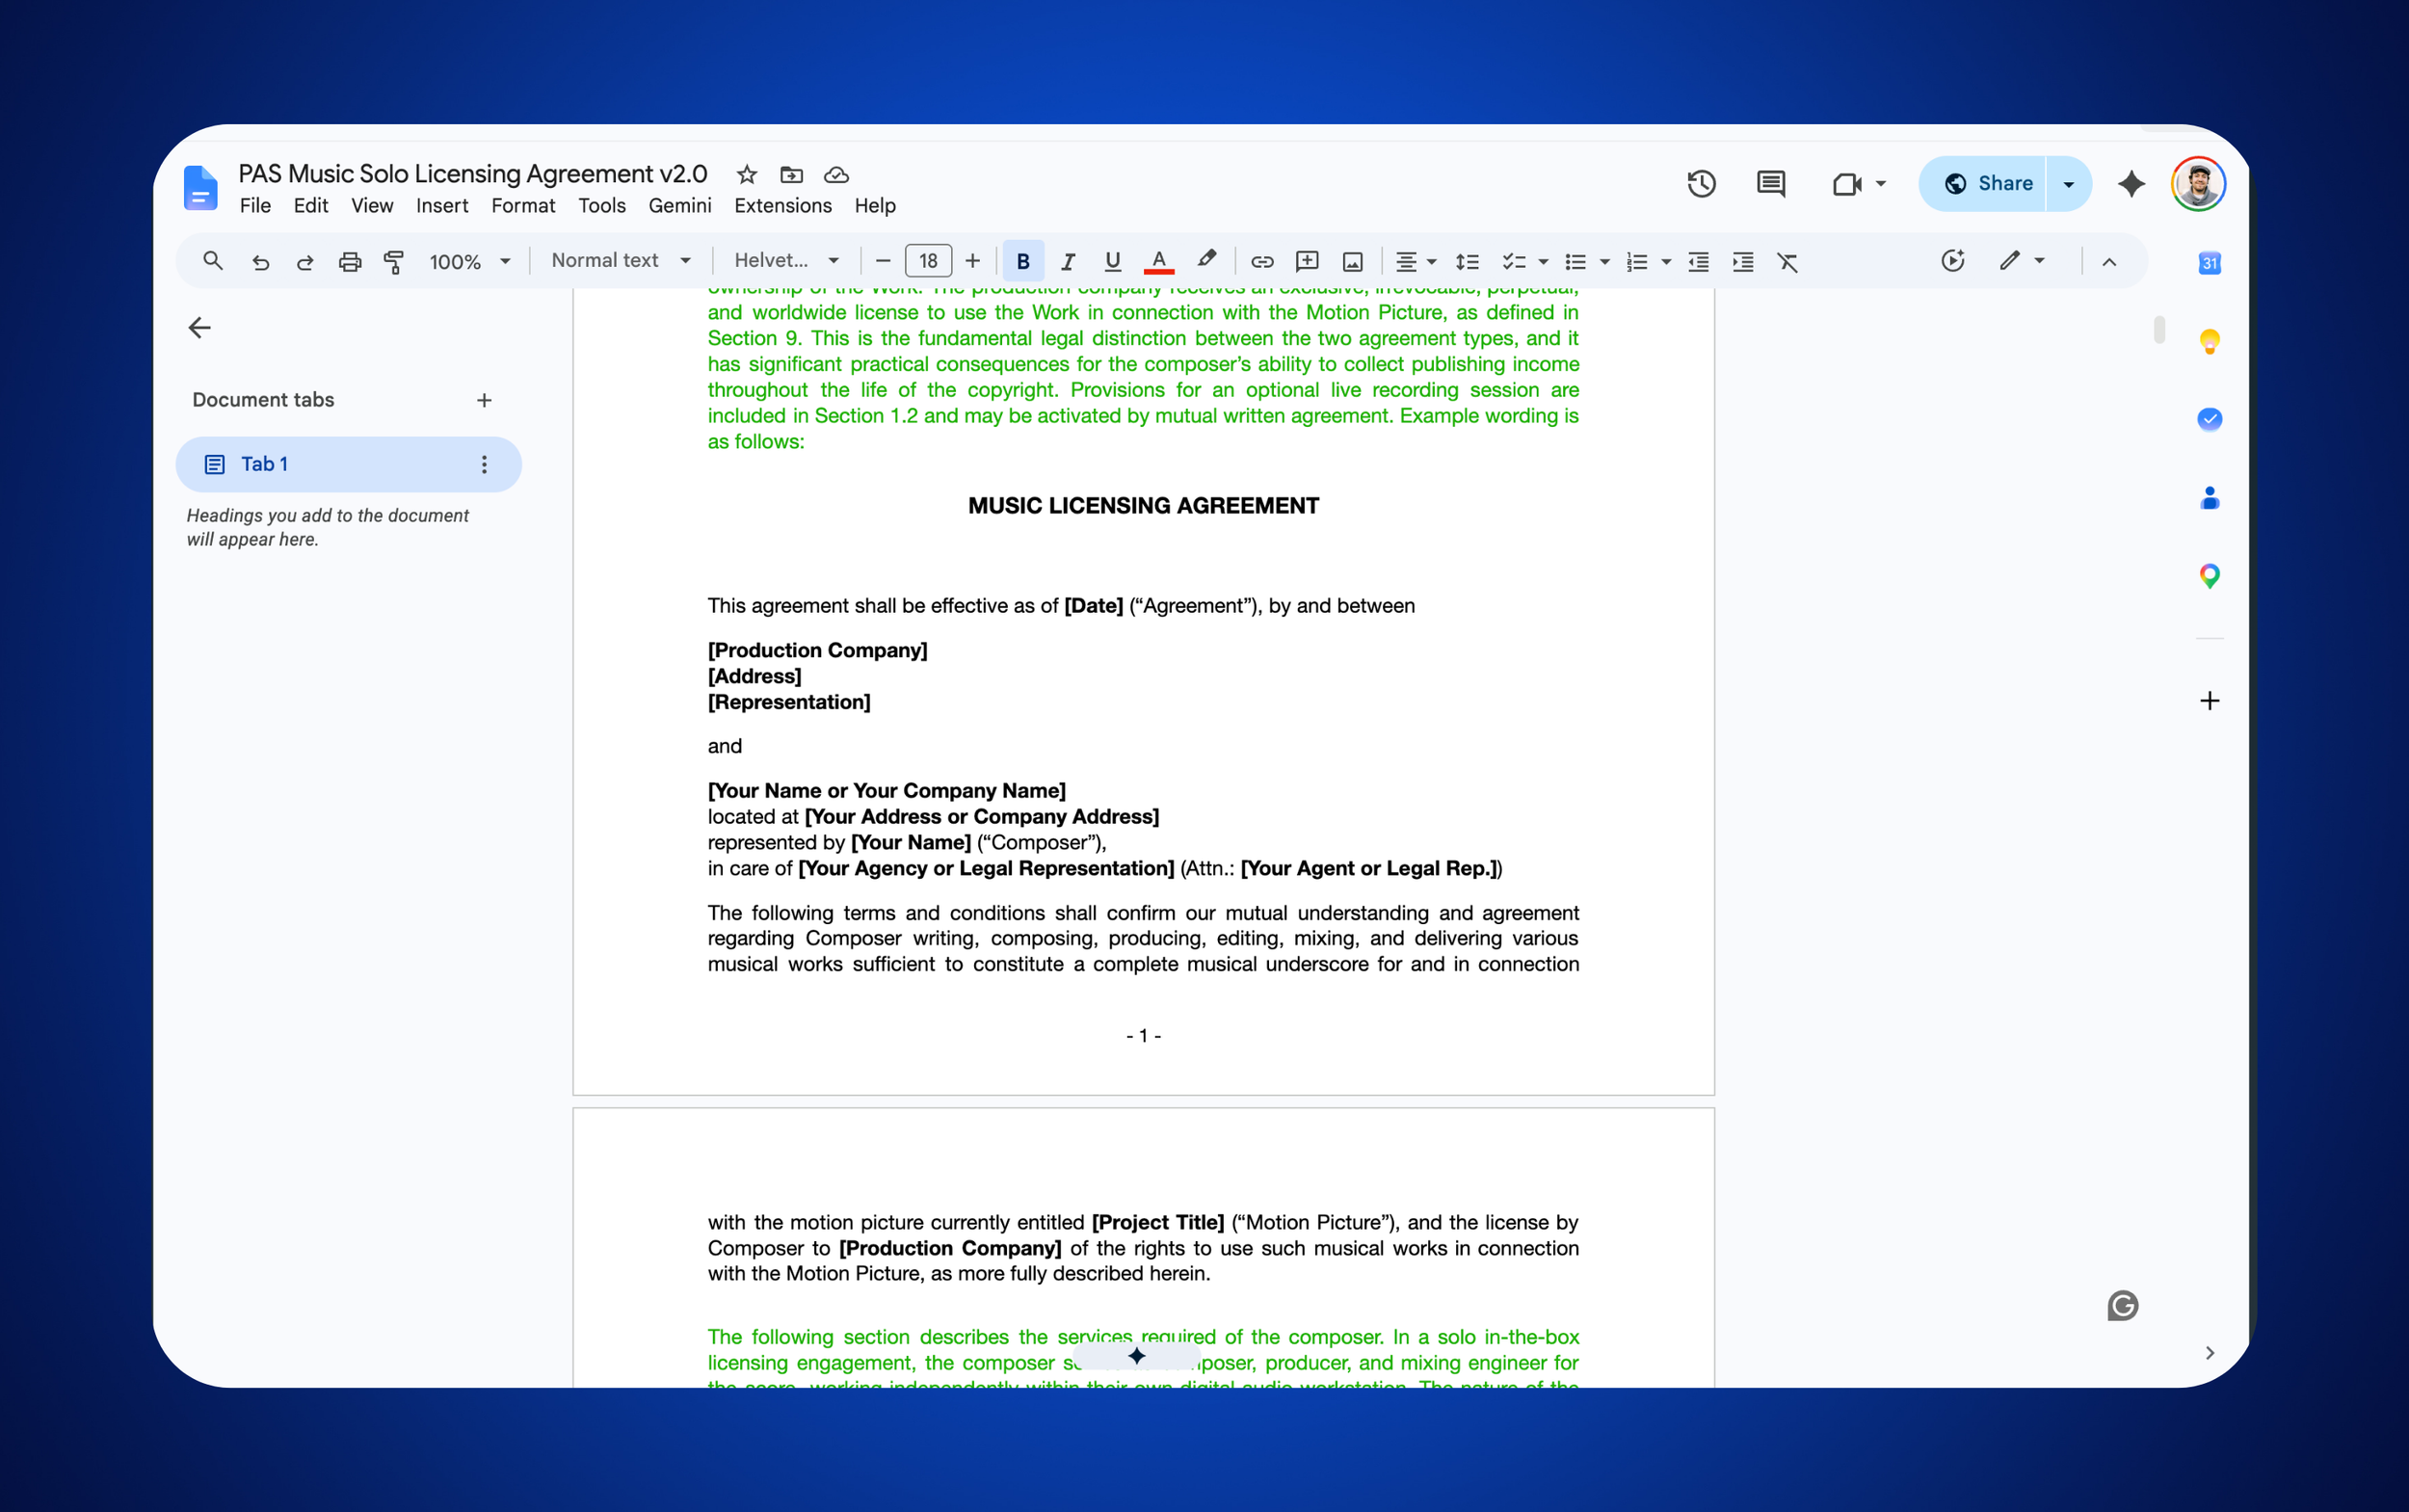Viewport: 2409px width, 1512px height.
Task: Open Google Contacts side panel
Action: tap(2210, 498)
